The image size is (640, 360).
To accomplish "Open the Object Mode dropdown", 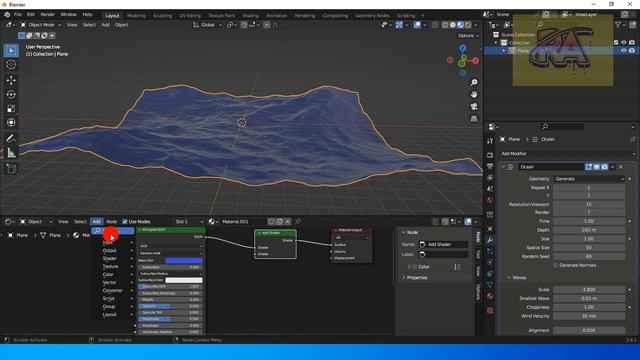I will 41,25.
